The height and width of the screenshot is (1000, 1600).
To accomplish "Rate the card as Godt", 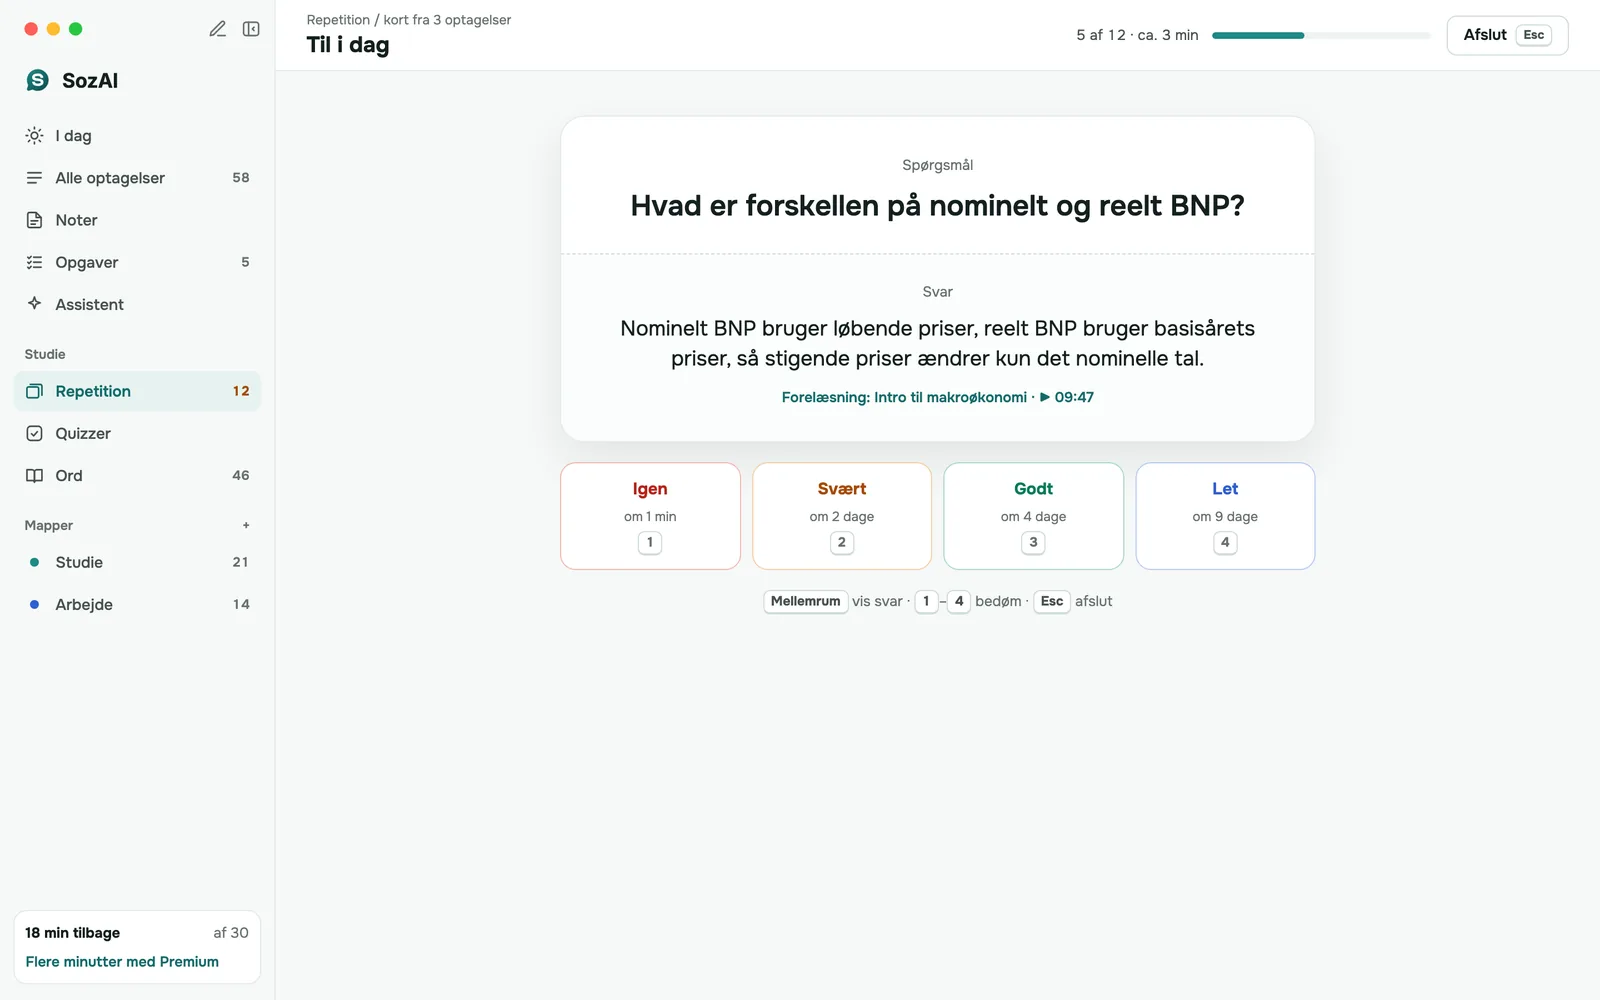I will click(1033, 516).
